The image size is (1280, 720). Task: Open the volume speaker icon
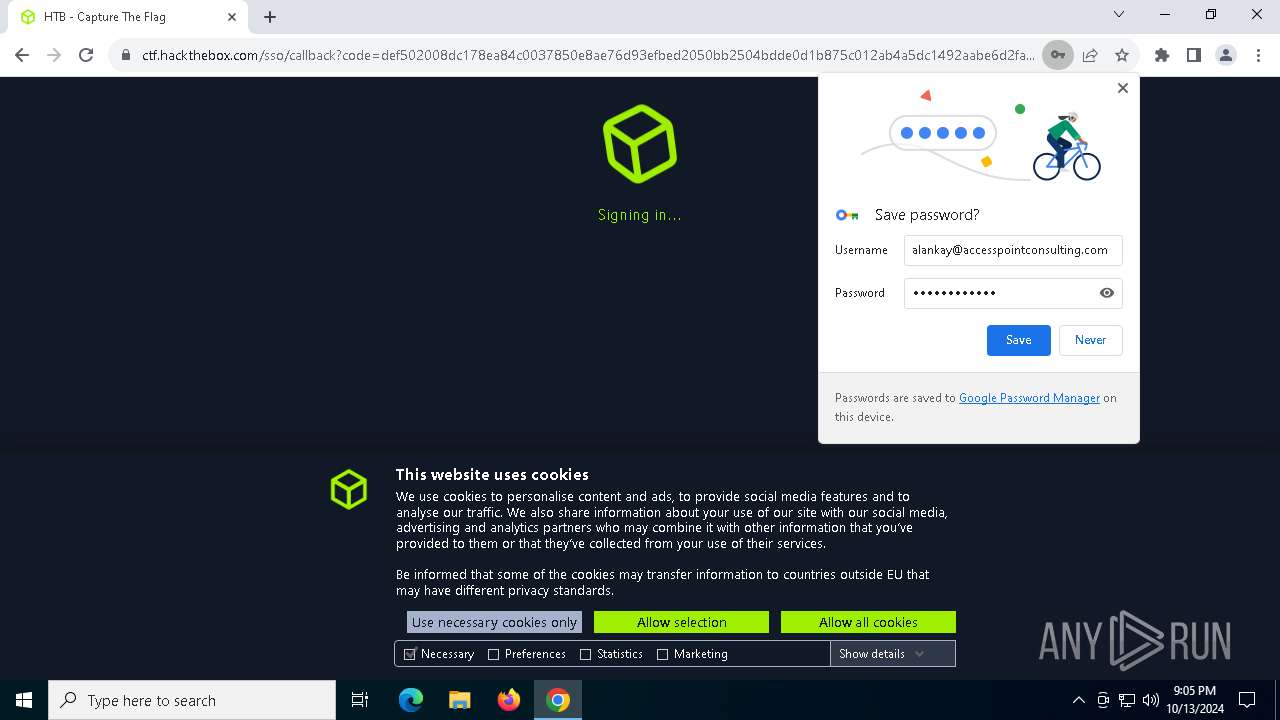point(1151,700)
